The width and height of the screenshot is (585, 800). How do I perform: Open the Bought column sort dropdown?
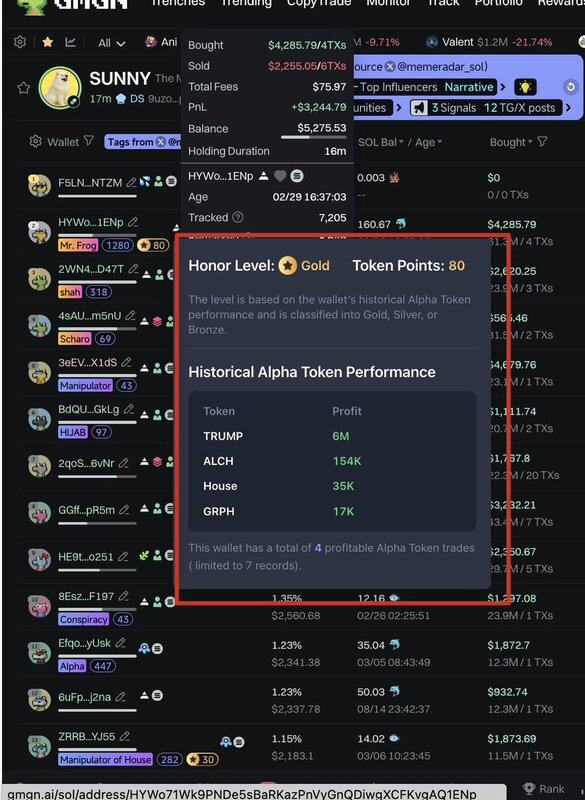point(530,142)
